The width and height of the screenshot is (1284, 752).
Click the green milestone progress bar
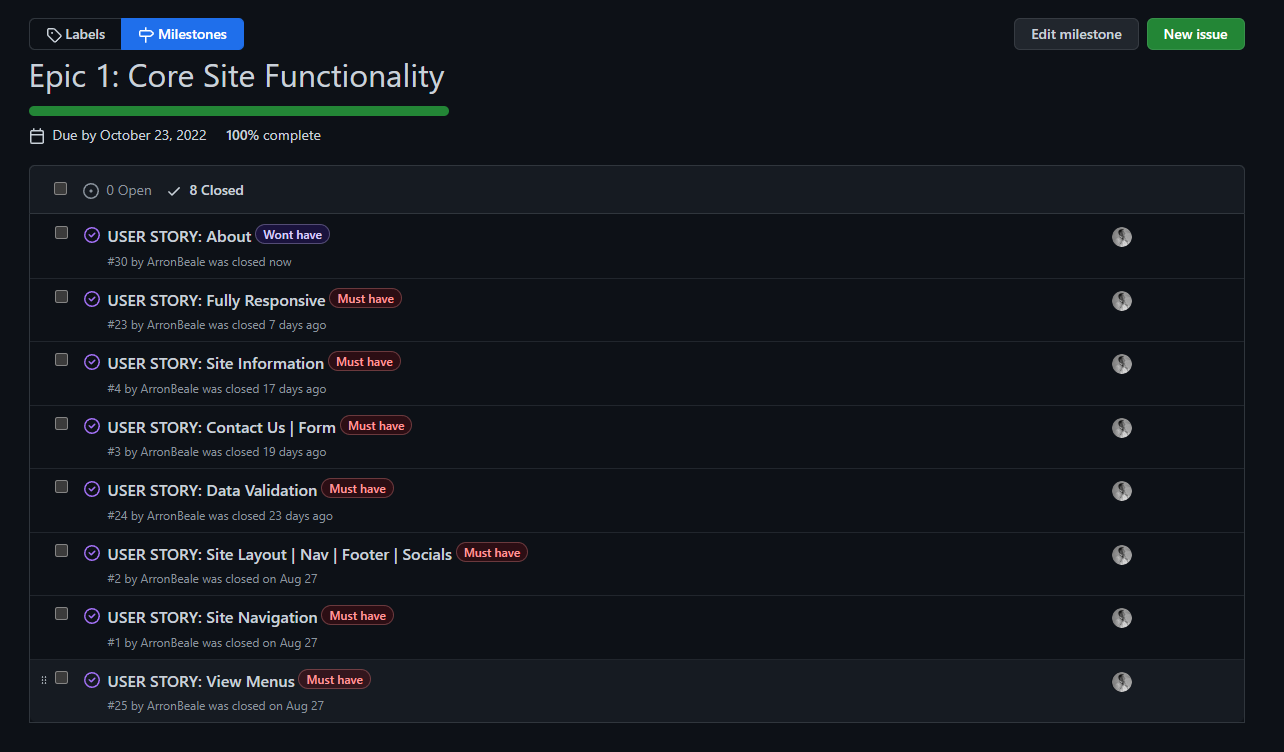[x=239, y=111]
